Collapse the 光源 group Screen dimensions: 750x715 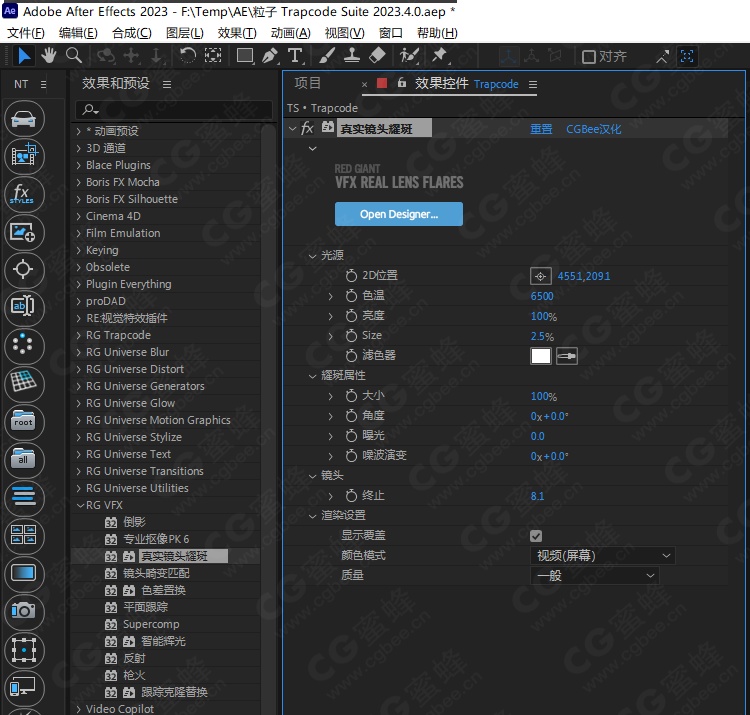(312, 256)
